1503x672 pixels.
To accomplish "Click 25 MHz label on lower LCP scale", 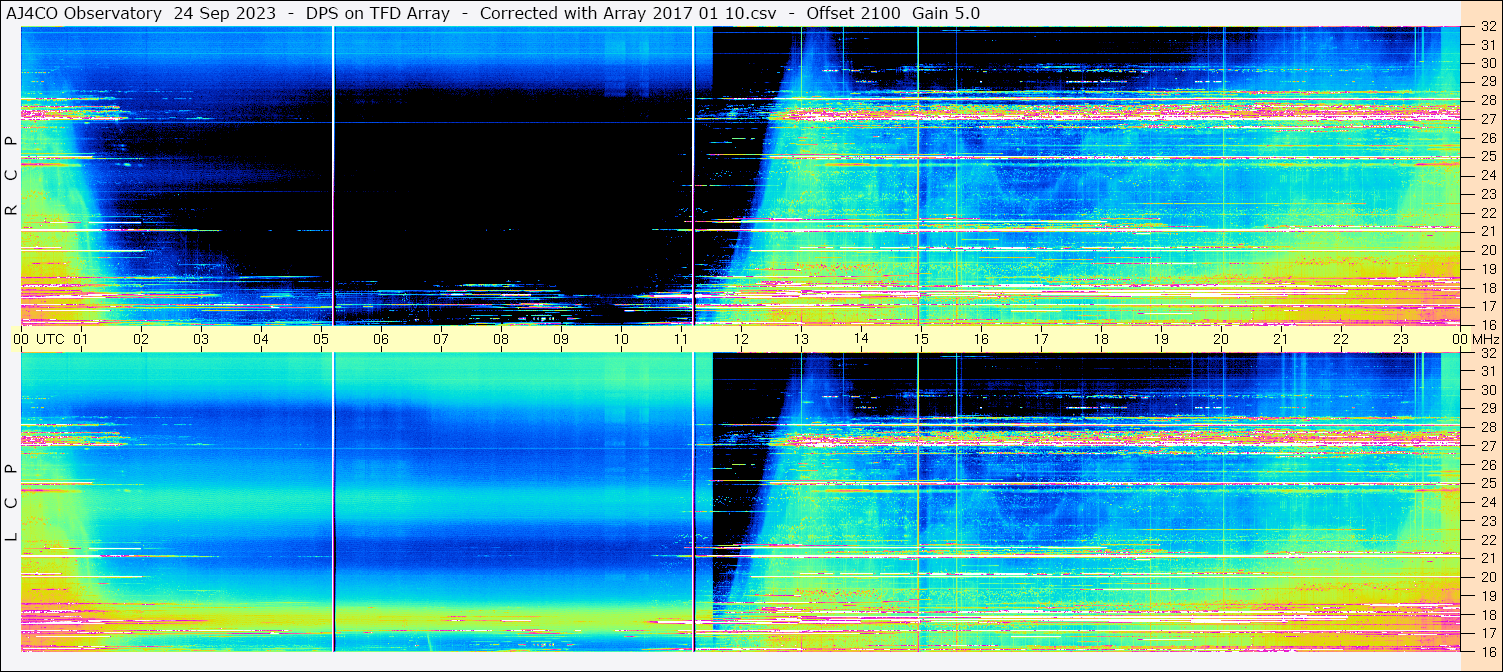I will pos(1487,483).
